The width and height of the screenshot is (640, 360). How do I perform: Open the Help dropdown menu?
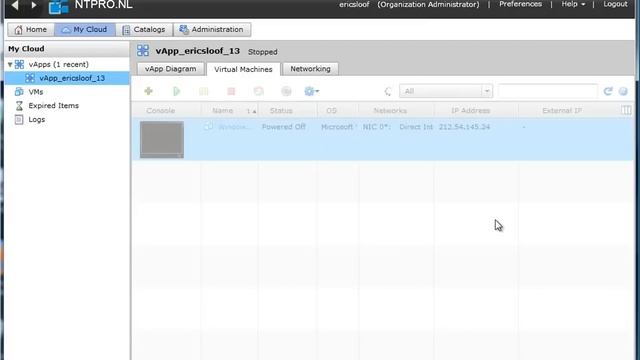573,4
